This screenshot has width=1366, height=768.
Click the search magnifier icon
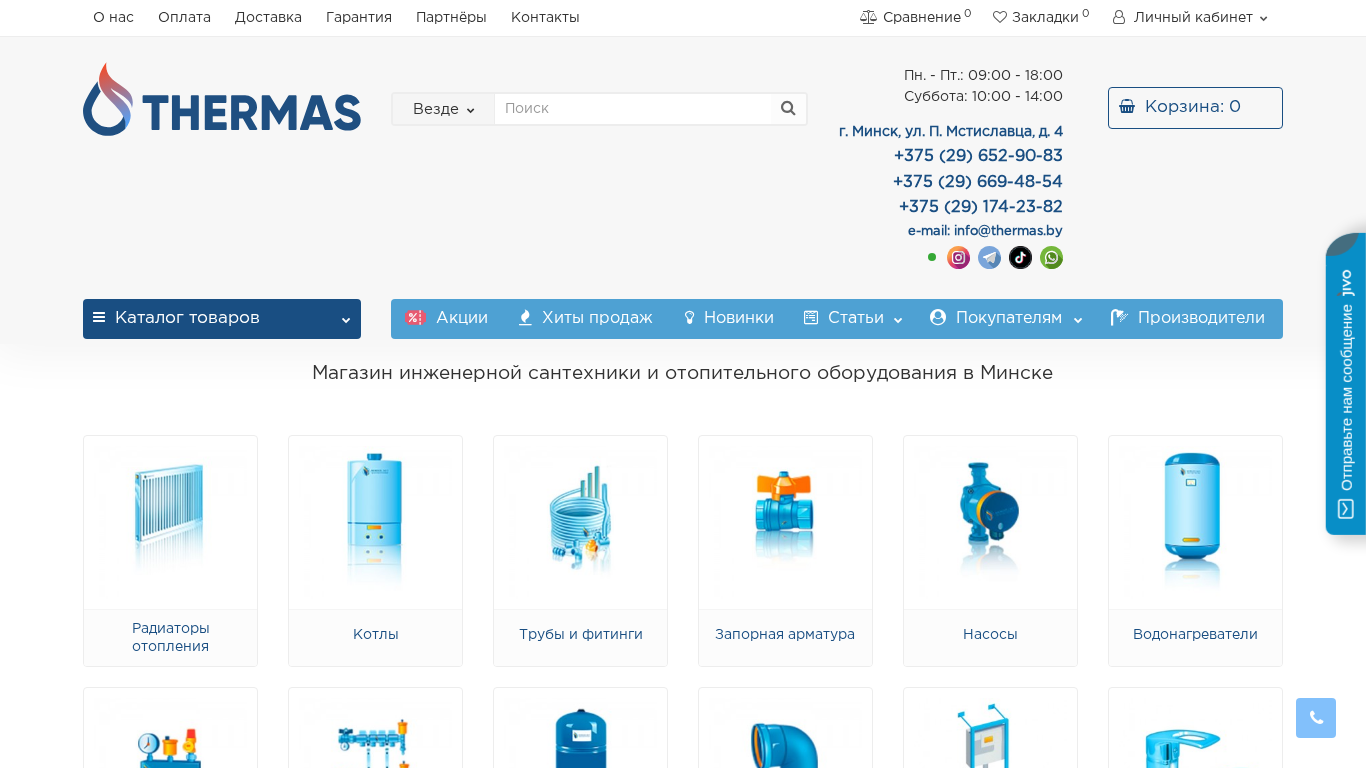(x=788, y=108)
